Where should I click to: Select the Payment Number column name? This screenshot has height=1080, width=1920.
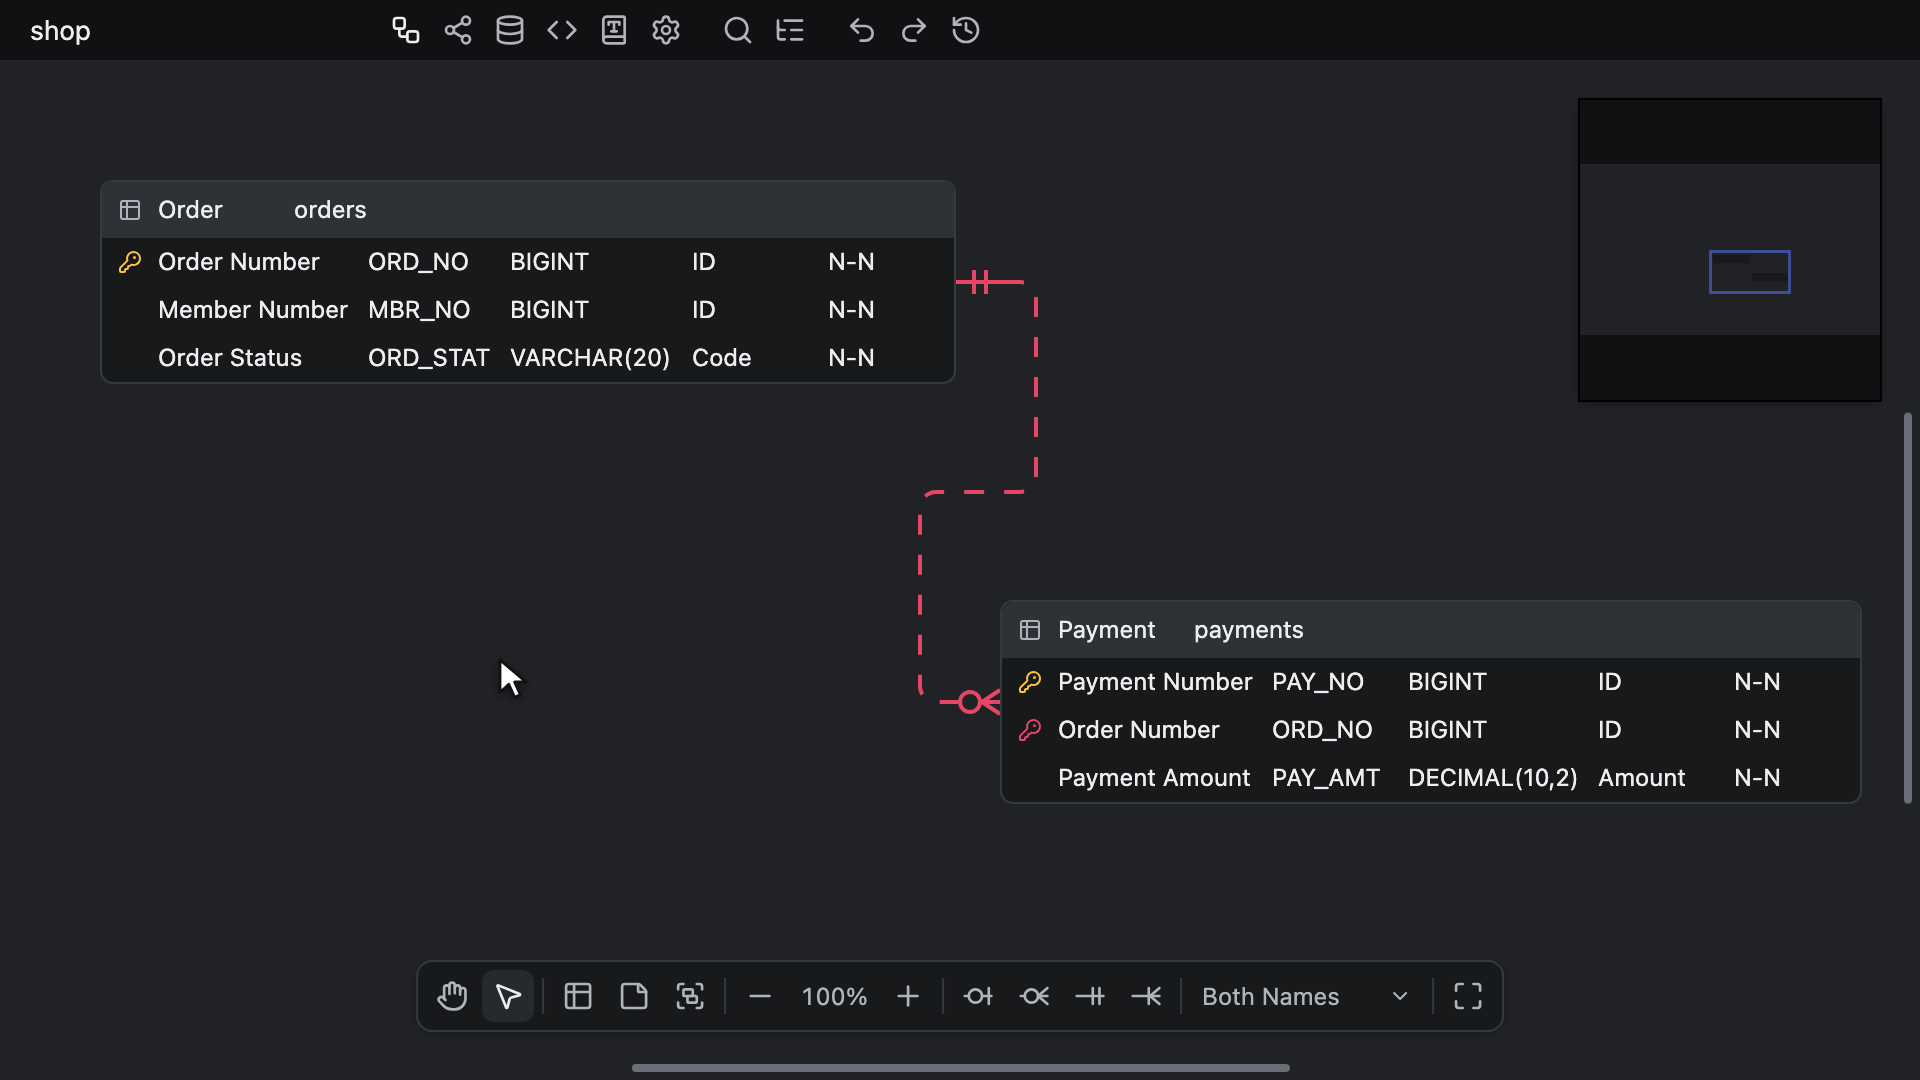(x=1155, y=682)
